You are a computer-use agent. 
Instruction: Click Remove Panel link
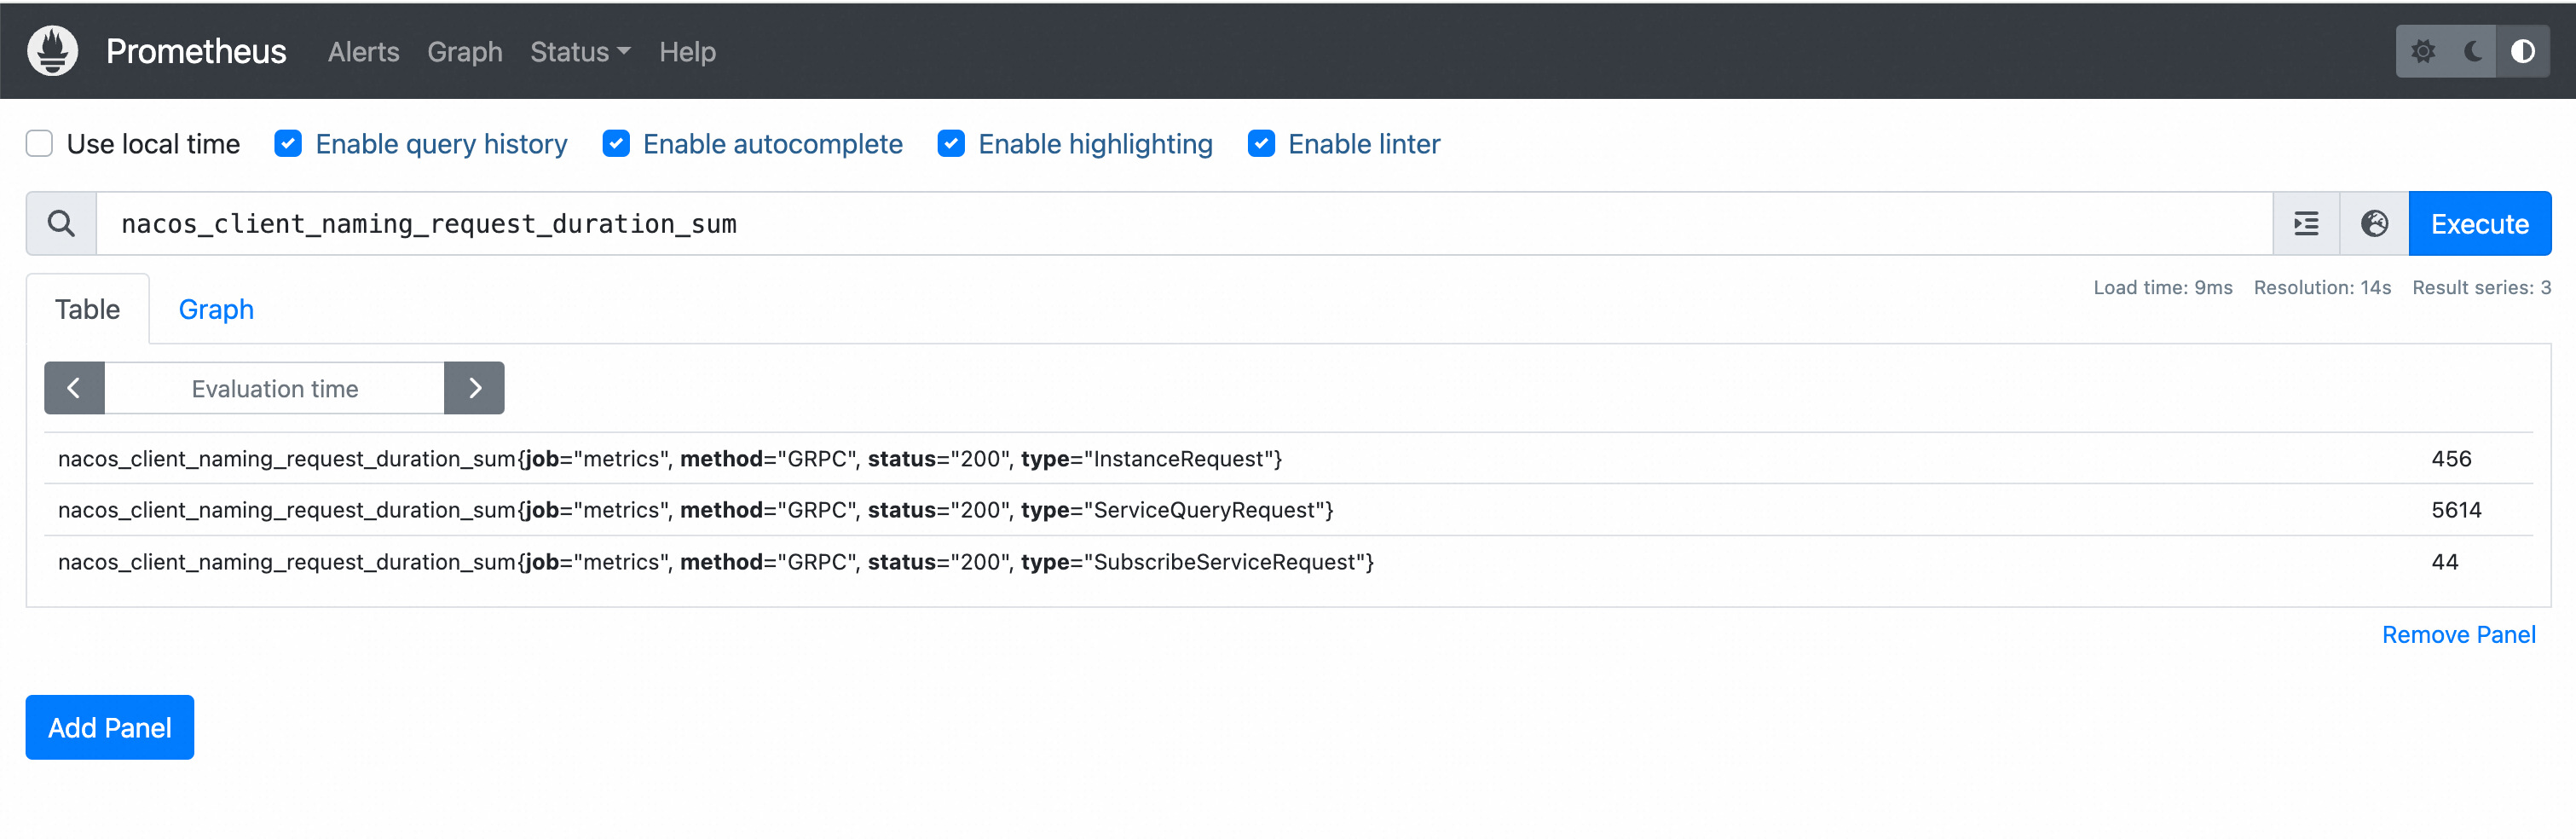(2458, 634)
